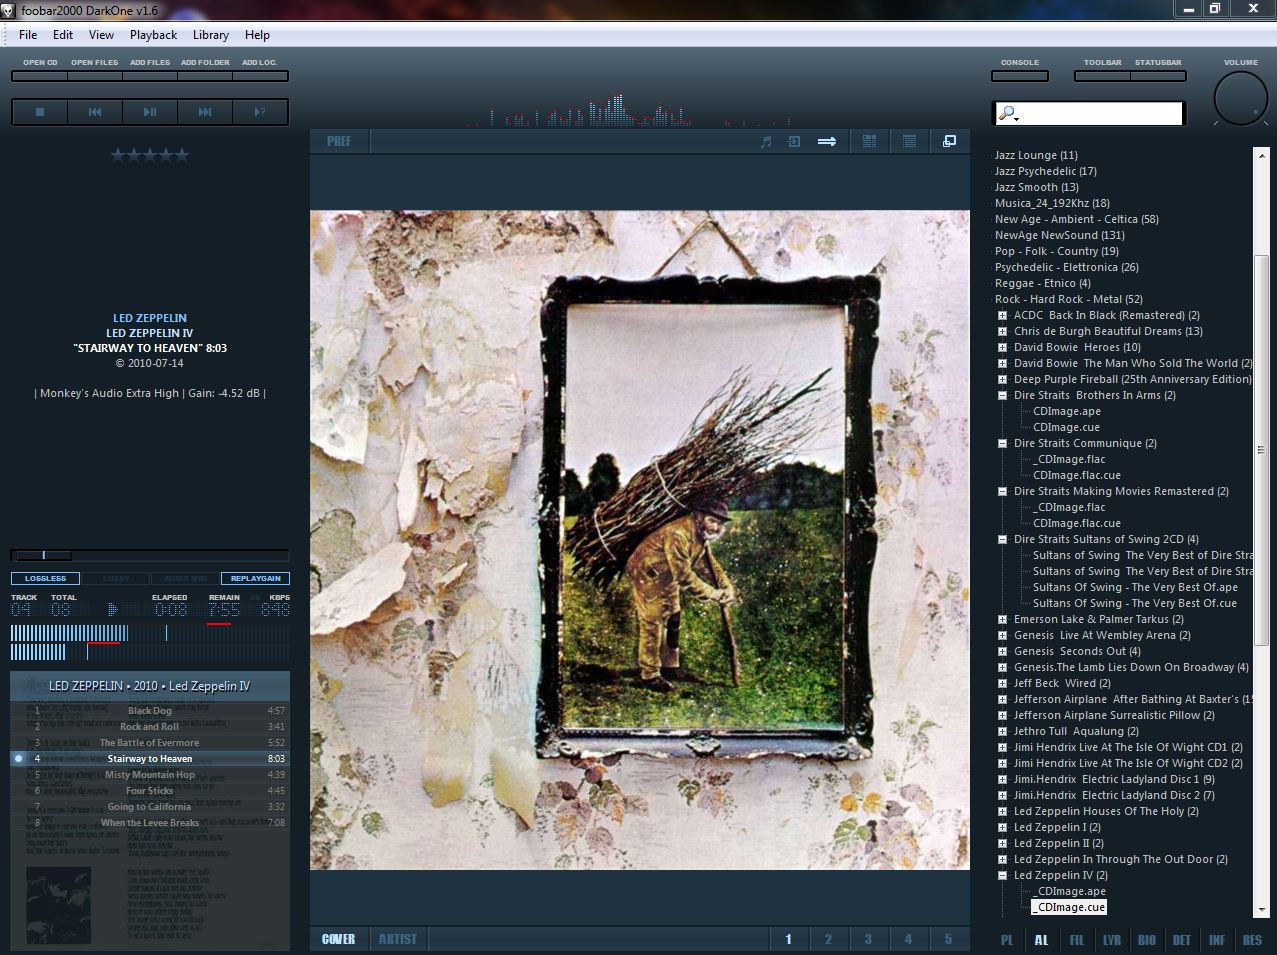Image resolution: width=1277 pixels, height=955 pixels.
Task: Set rating to one star
Action: coord(117,155)
